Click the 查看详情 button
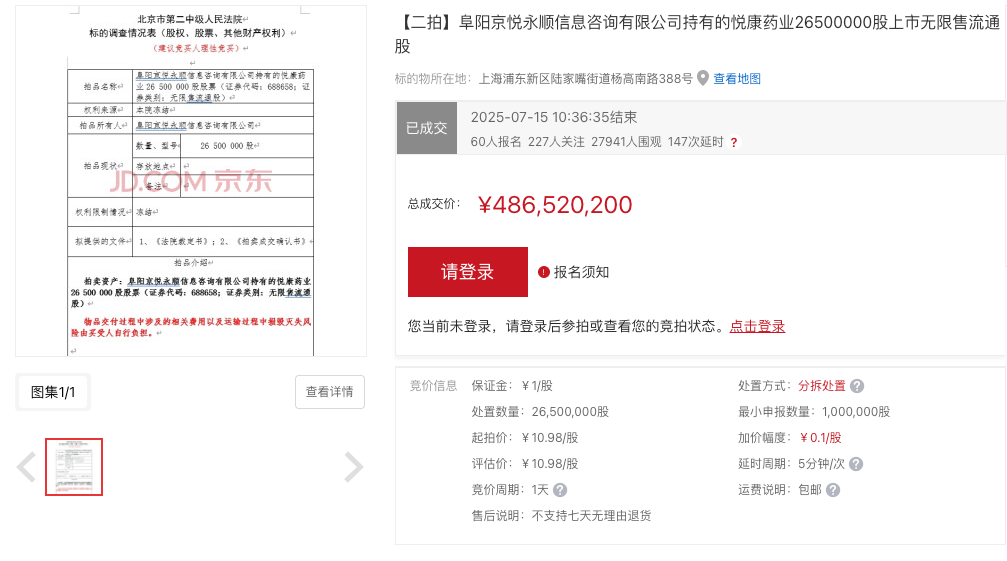Image resolution: width=1007 pixels, height=561 pixels. point(329,392)
